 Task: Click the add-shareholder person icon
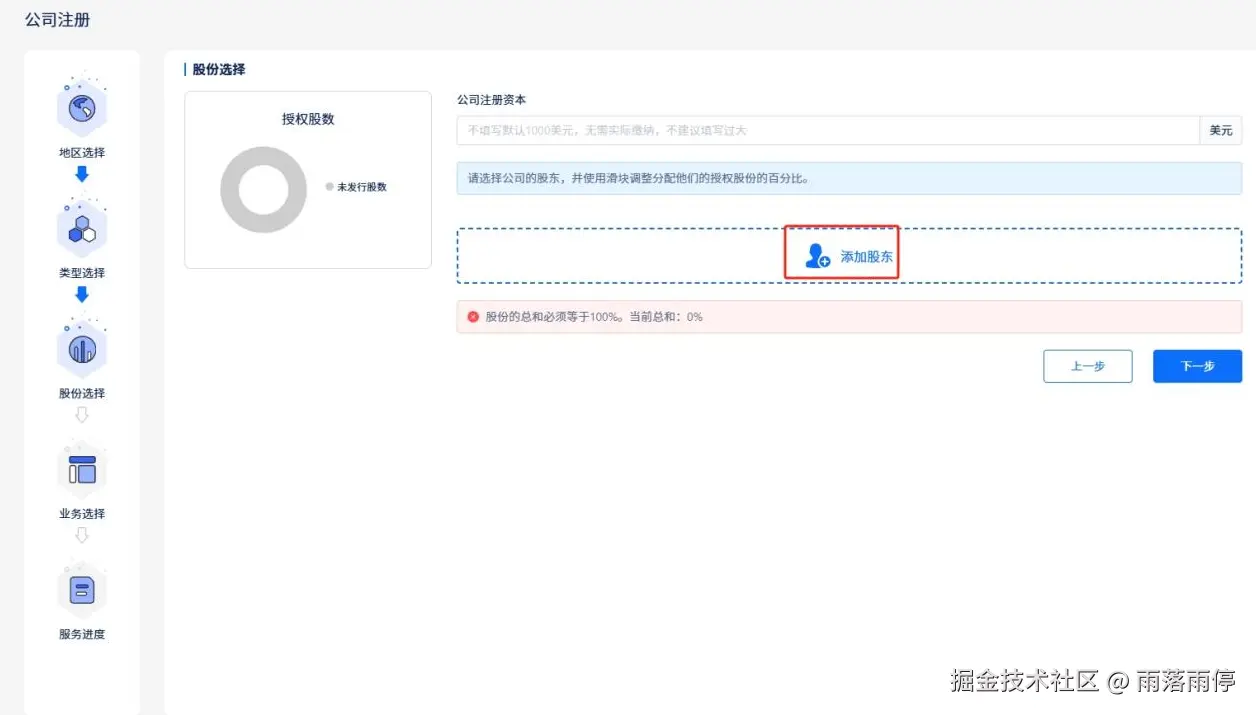click(817, 256)
